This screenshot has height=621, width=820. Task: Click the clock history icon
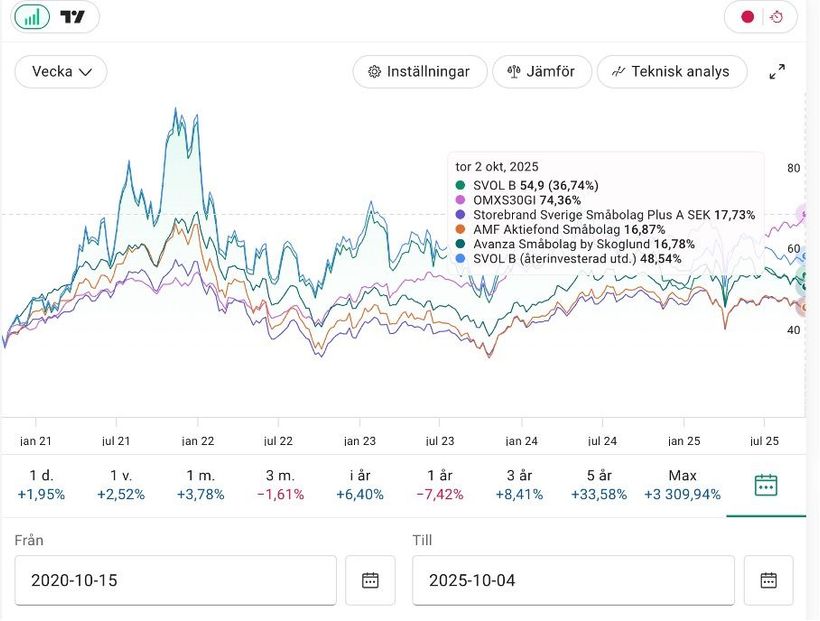[777, 17]
